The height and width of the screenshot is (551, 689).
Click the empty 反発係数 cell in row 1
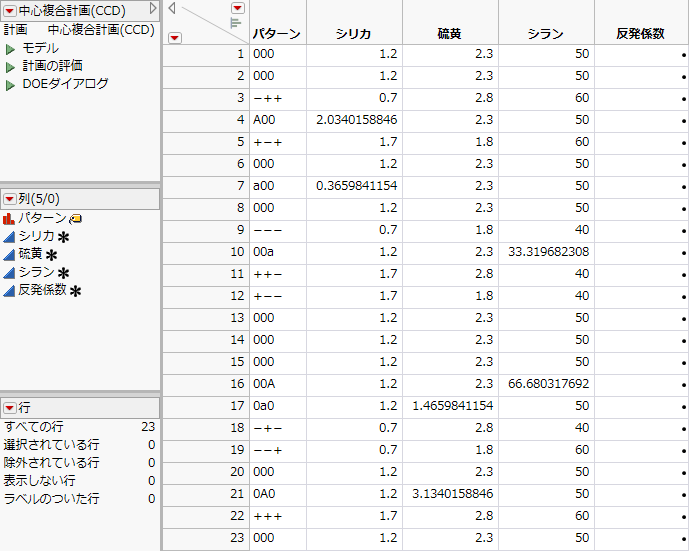click(x=640, y=54)
